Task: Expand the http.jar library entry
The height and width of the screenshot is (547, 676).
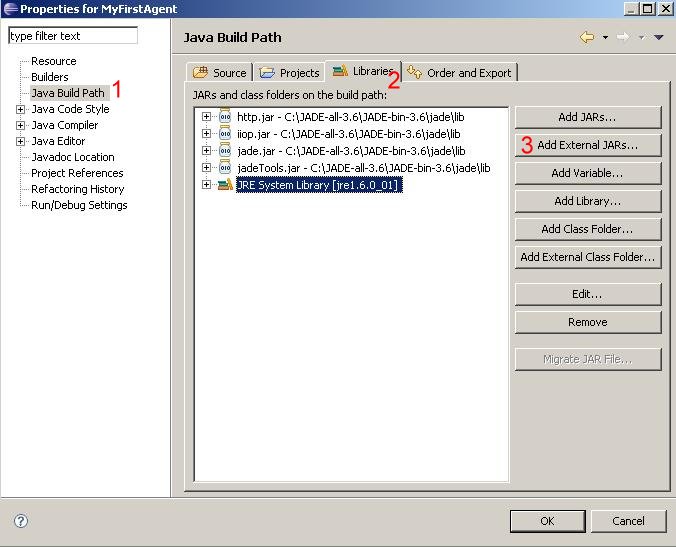Action: coord(207,117)
